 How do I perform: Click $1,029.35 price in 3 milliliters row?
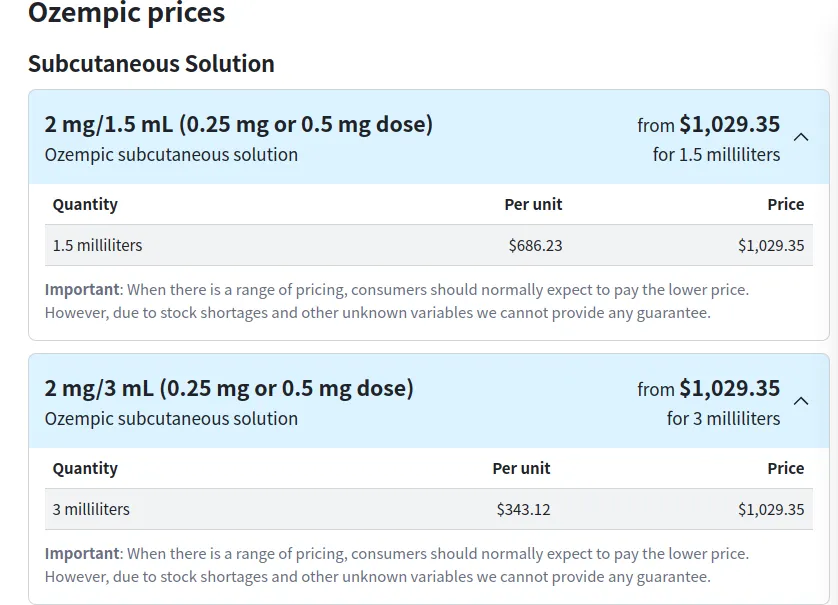pyautogui.click(x=770, y=509)
